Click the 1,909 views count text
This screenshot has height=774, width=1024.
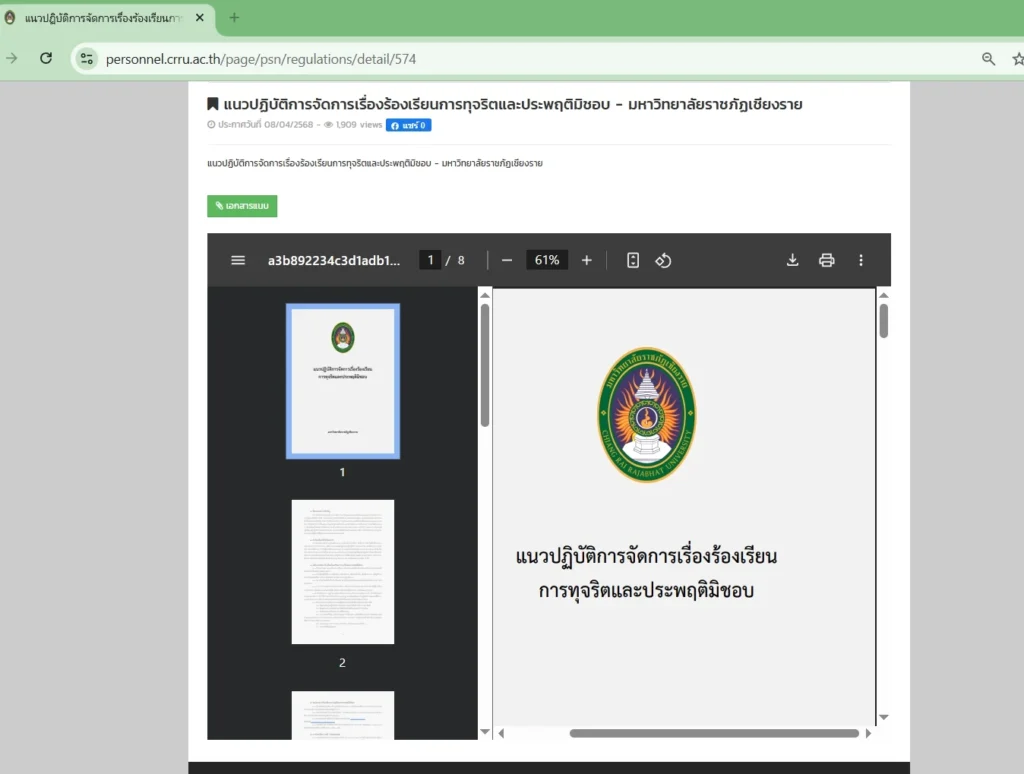click(x=359, y=125)
